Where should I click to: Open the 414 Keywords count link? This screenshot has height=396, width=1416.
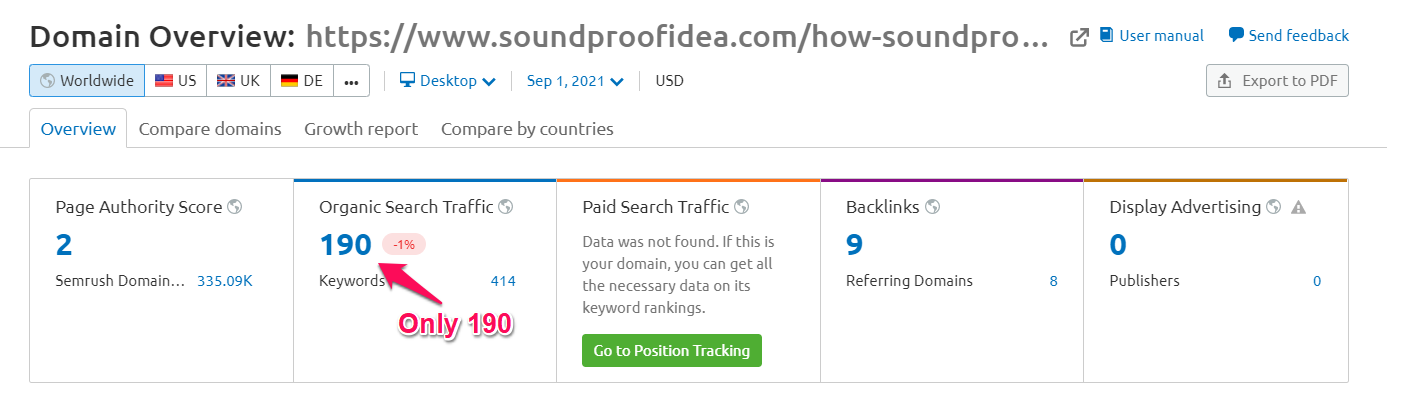503,281
